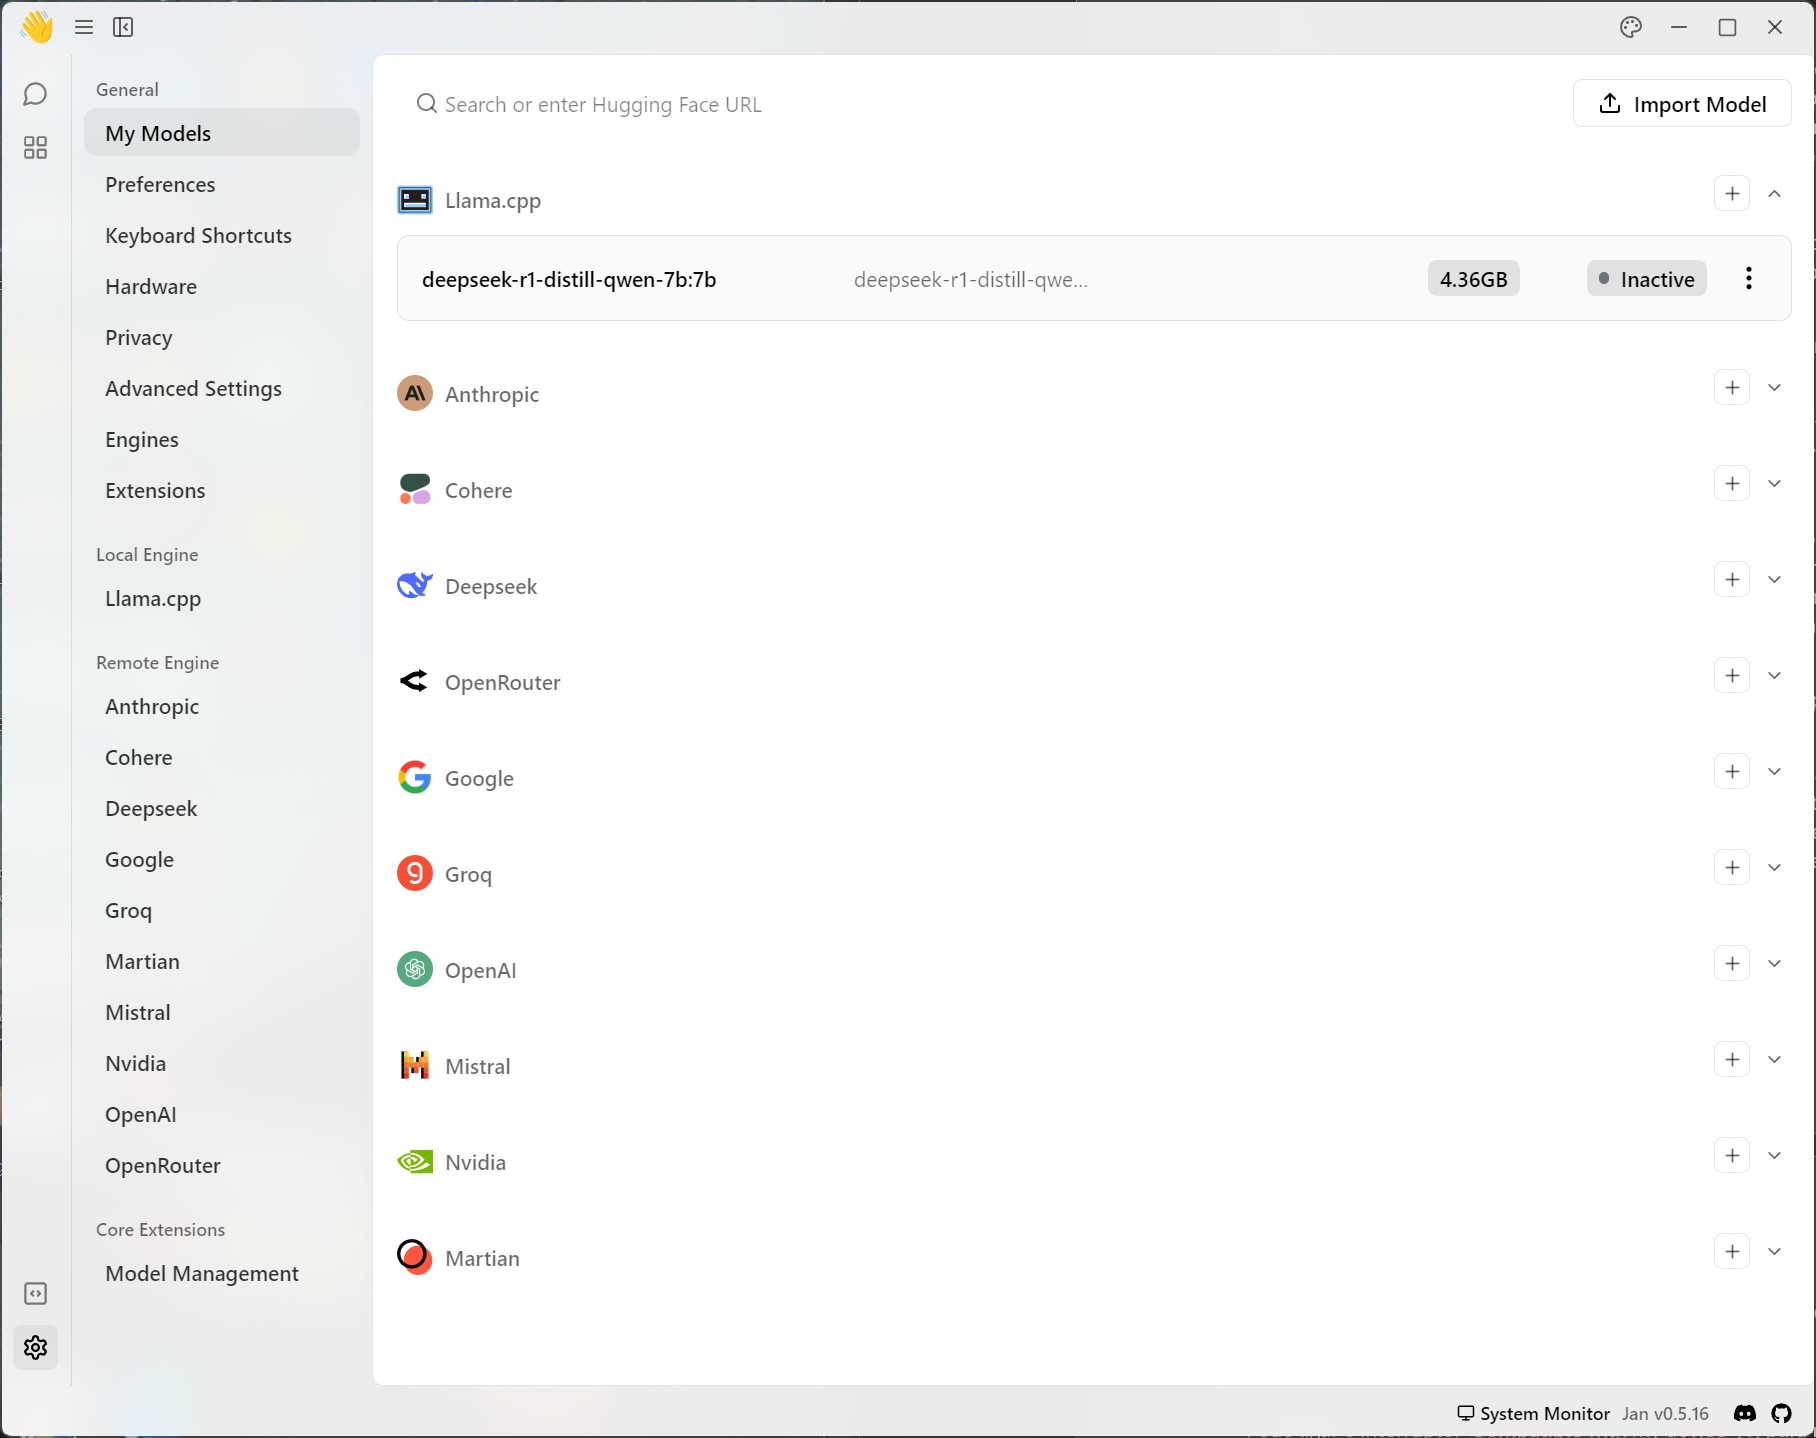
Task: Expand the Deepseek section
Action: pyautogui.click(x=1774, y=579)
